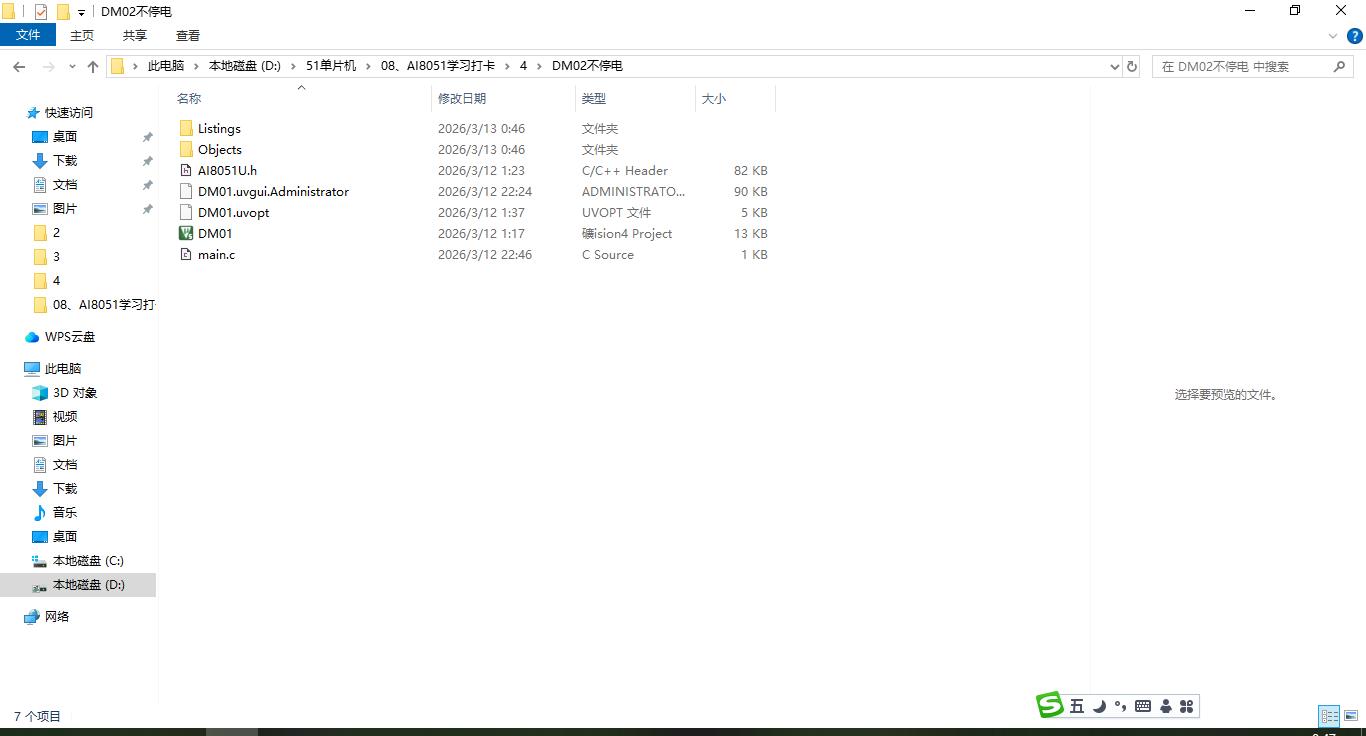Click the 3D 对象 cube icon

[x=40, y=393]
